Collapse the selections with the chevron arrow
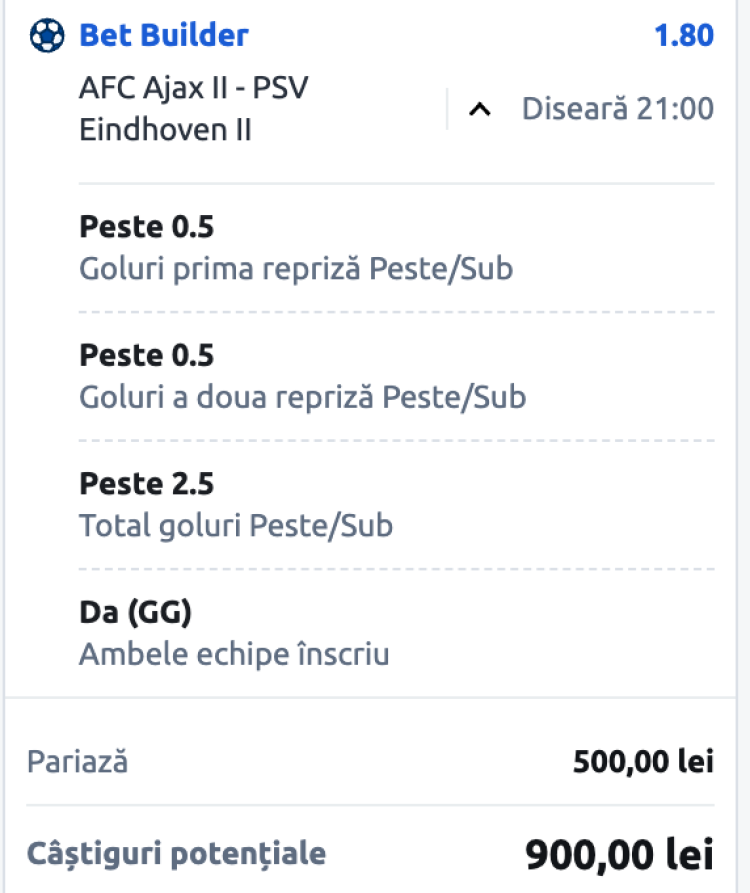 (x=480, y=110)
